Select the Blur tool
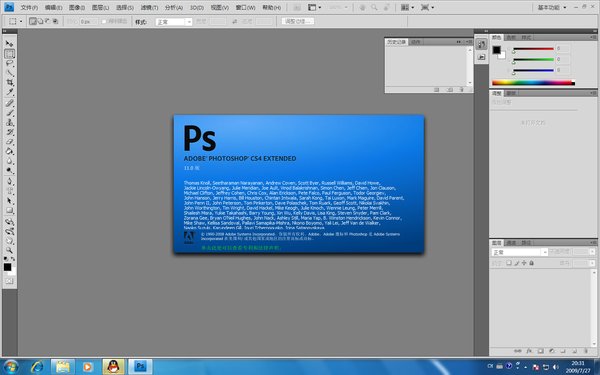The width and height of the screenshot is (600, 375). click(10, 161)
